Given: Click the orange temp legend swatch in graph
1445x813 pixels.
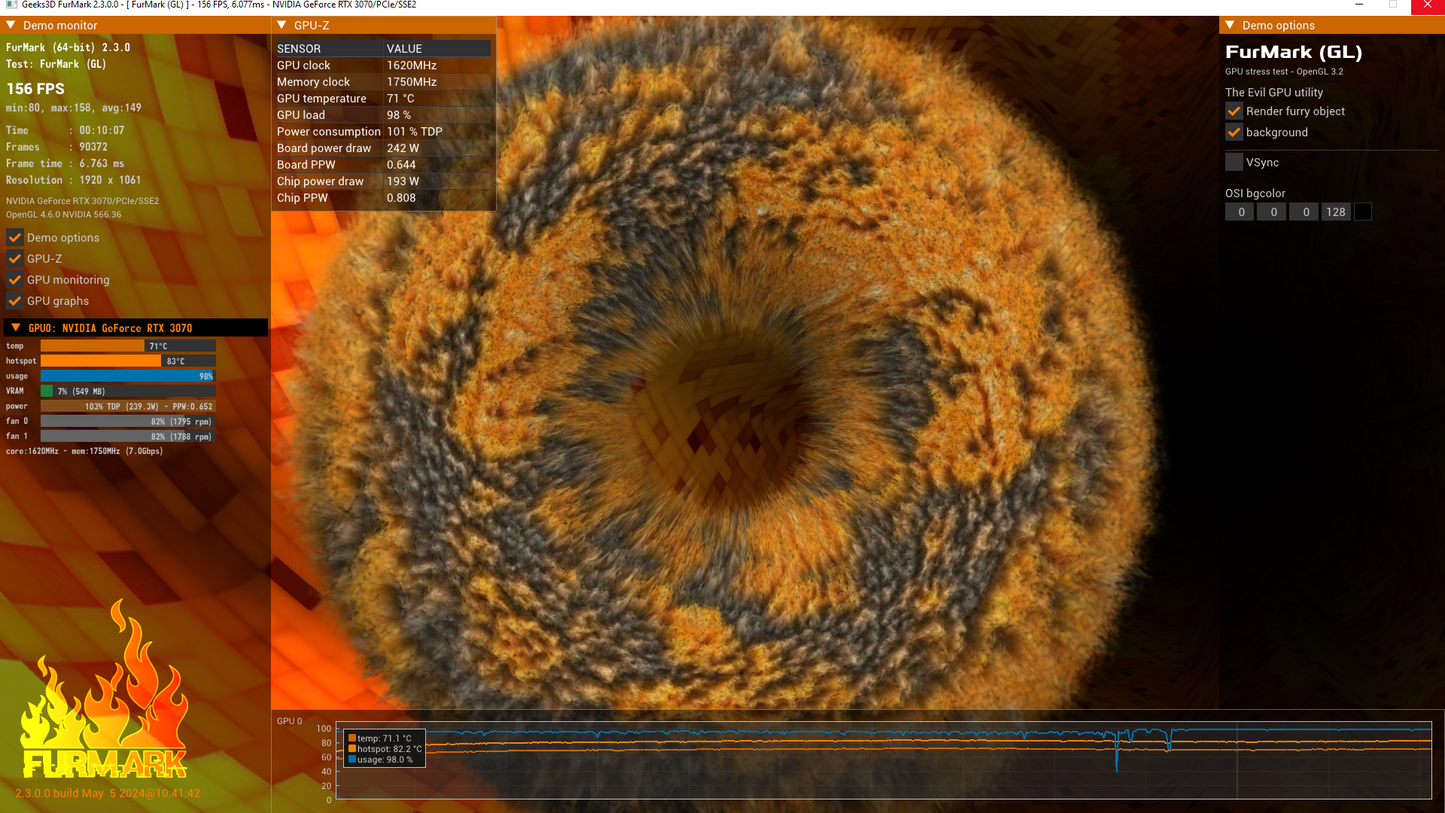Looking at the screenshot, I should pyautogui.click(x=352, y=738).
